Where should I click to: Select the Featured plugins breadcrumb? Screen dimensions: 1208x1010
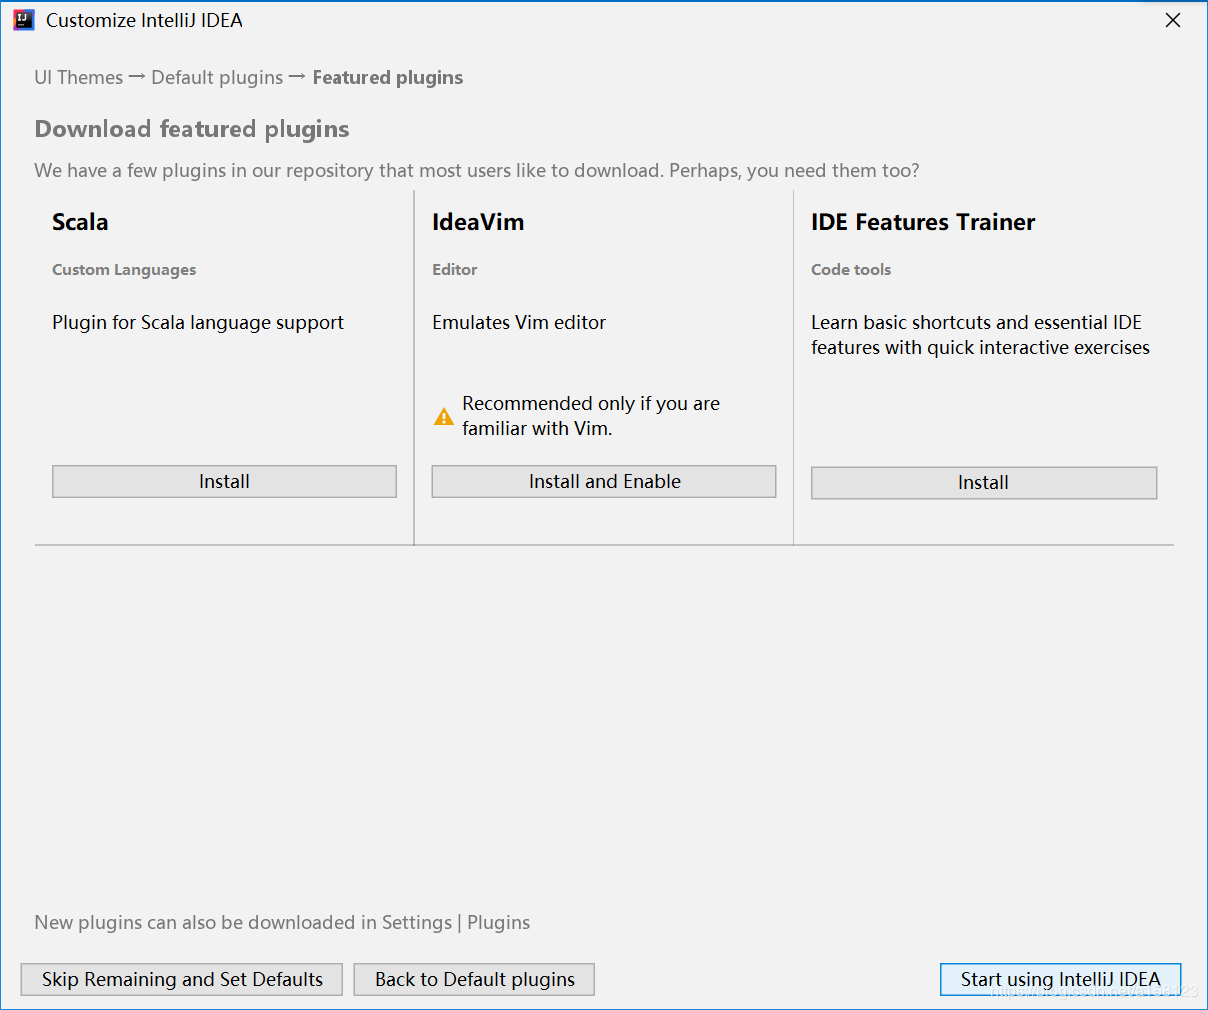coord(388,78)
